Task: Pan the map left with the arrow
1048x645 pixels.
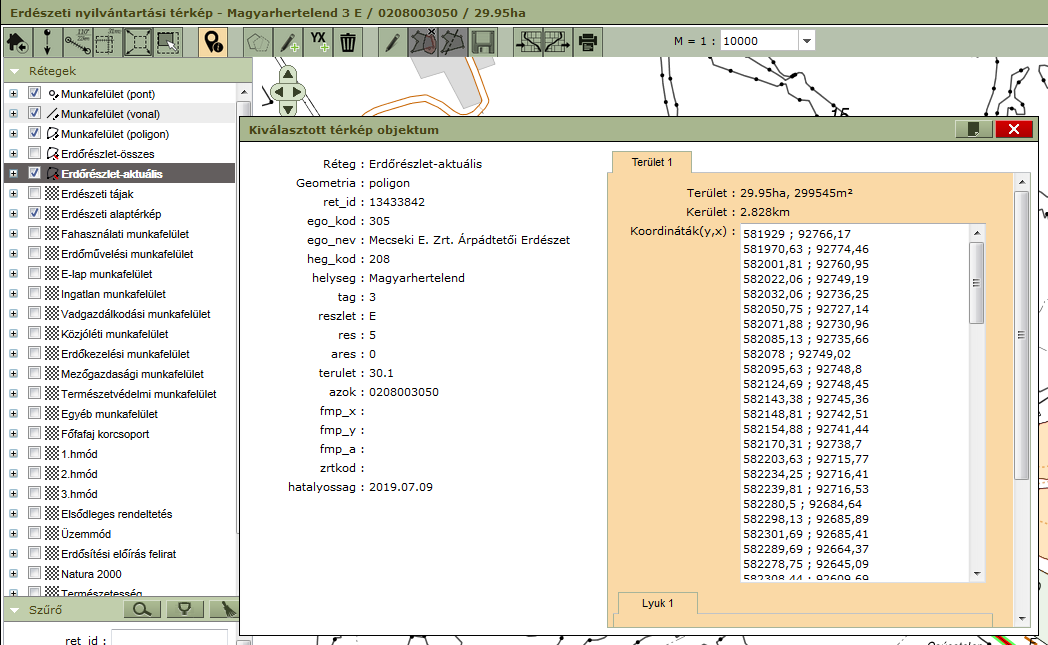Action: point(278,92)
